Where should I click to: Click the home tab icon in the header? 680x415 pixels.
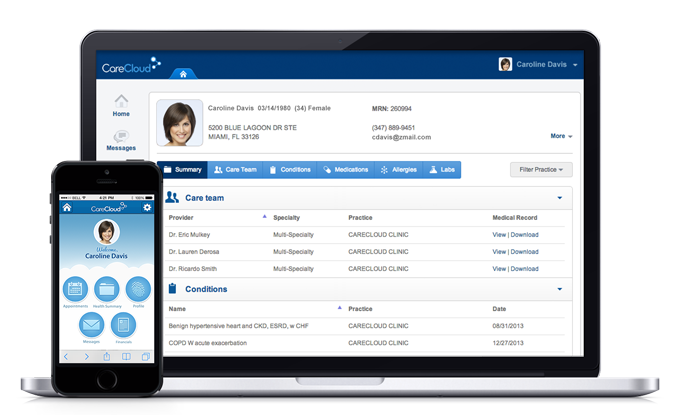tap(183, 74)
